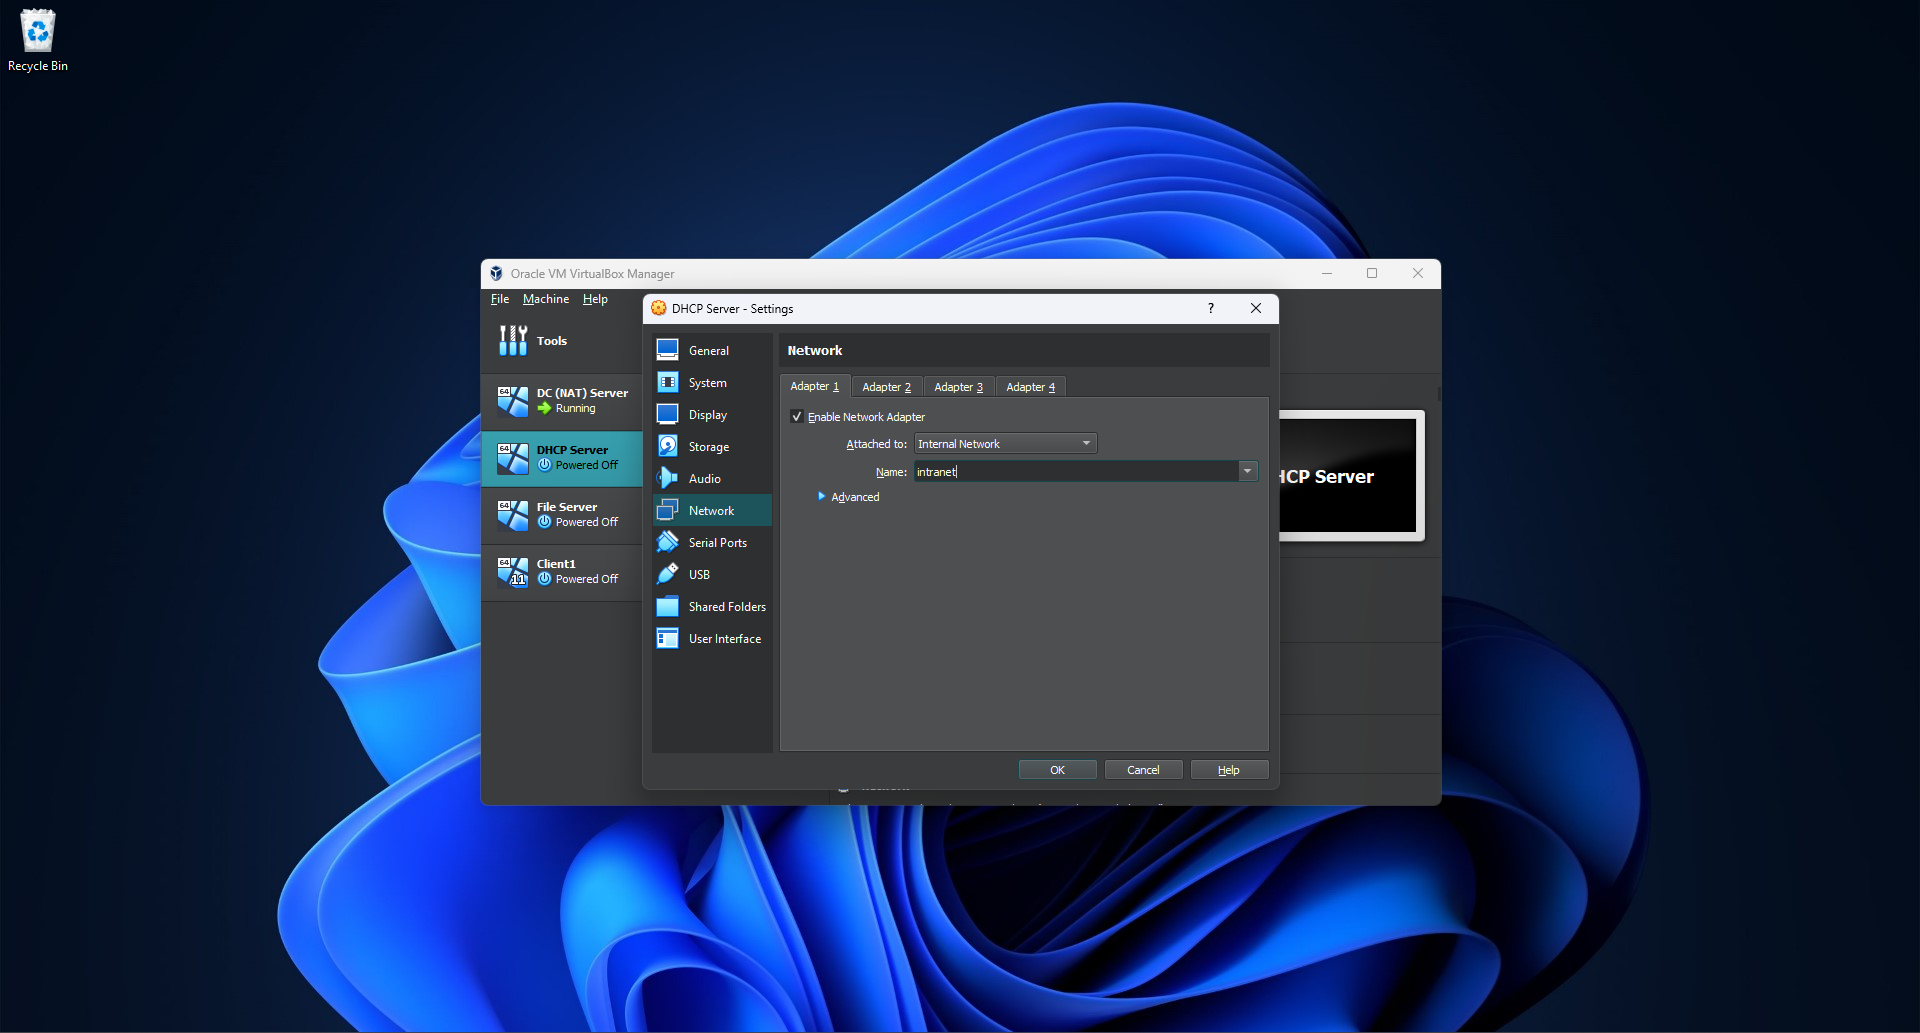Open the network Name dropdown arrow

point(1247,472)
